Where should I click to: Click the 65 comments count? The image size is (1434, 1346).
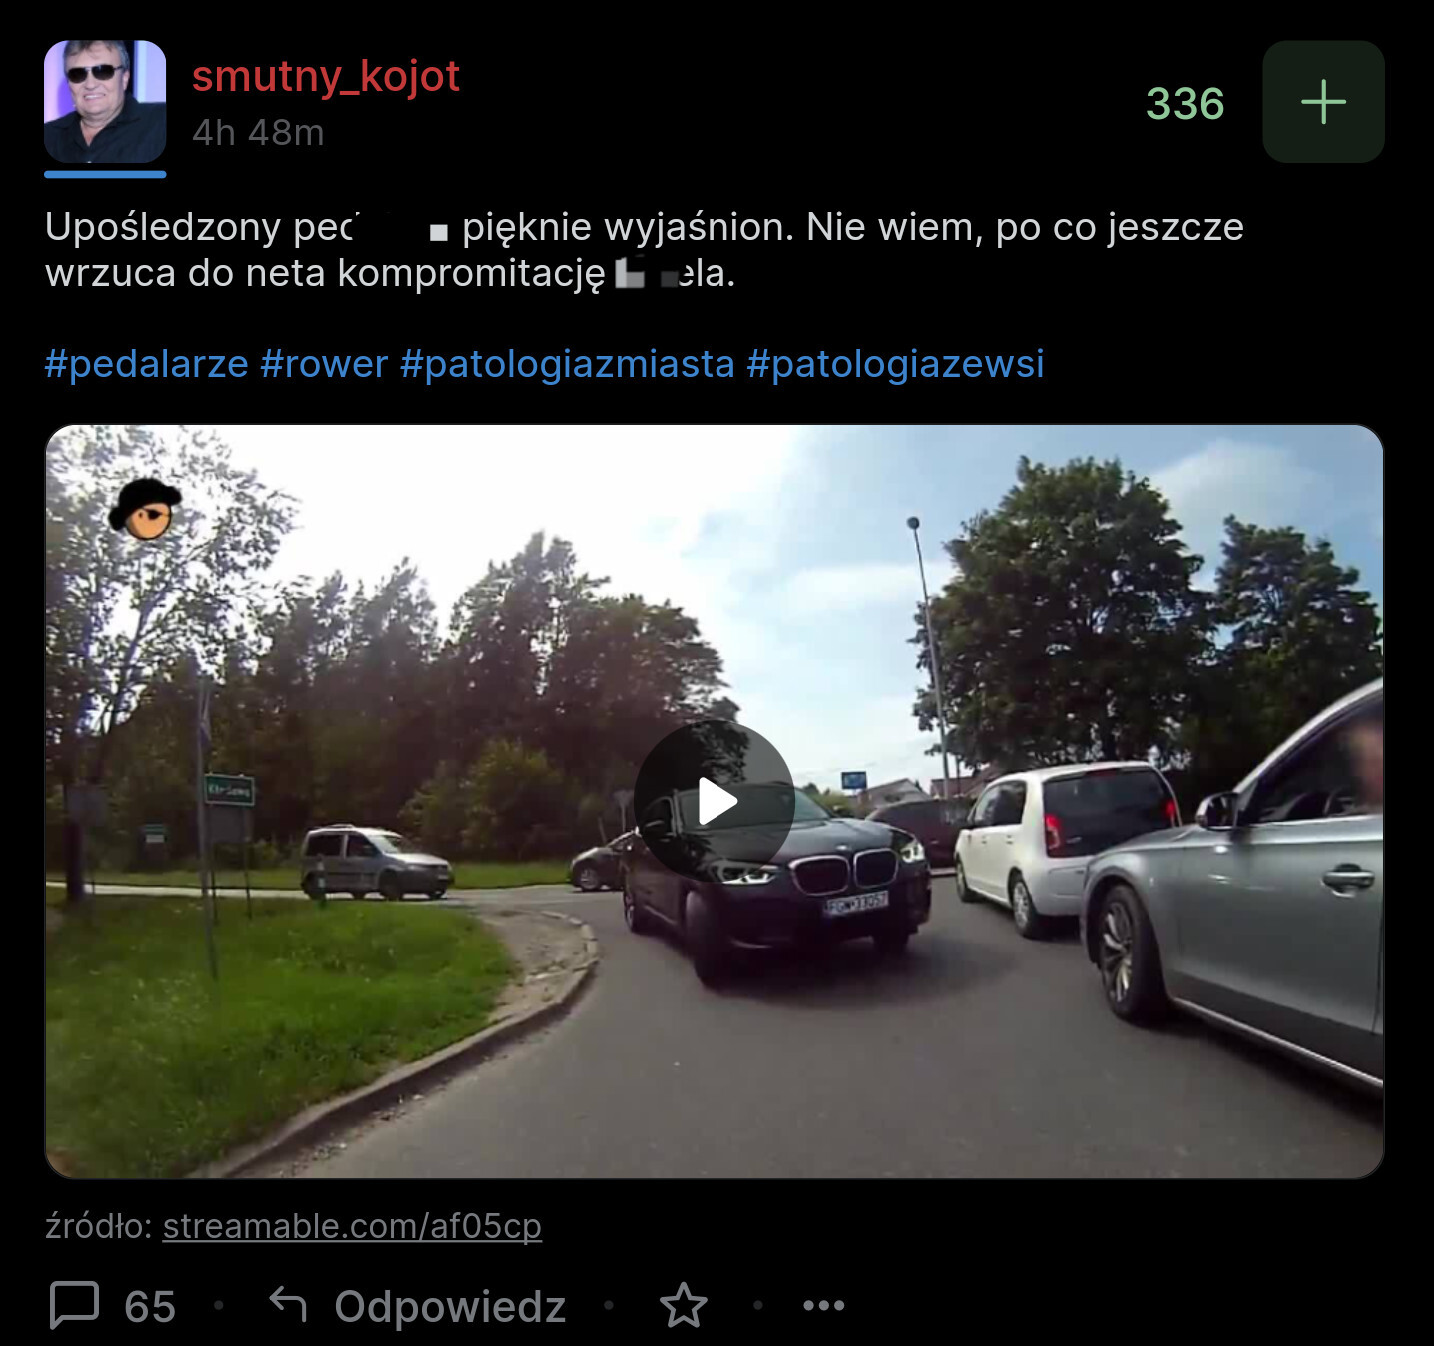coord(150,1306)
